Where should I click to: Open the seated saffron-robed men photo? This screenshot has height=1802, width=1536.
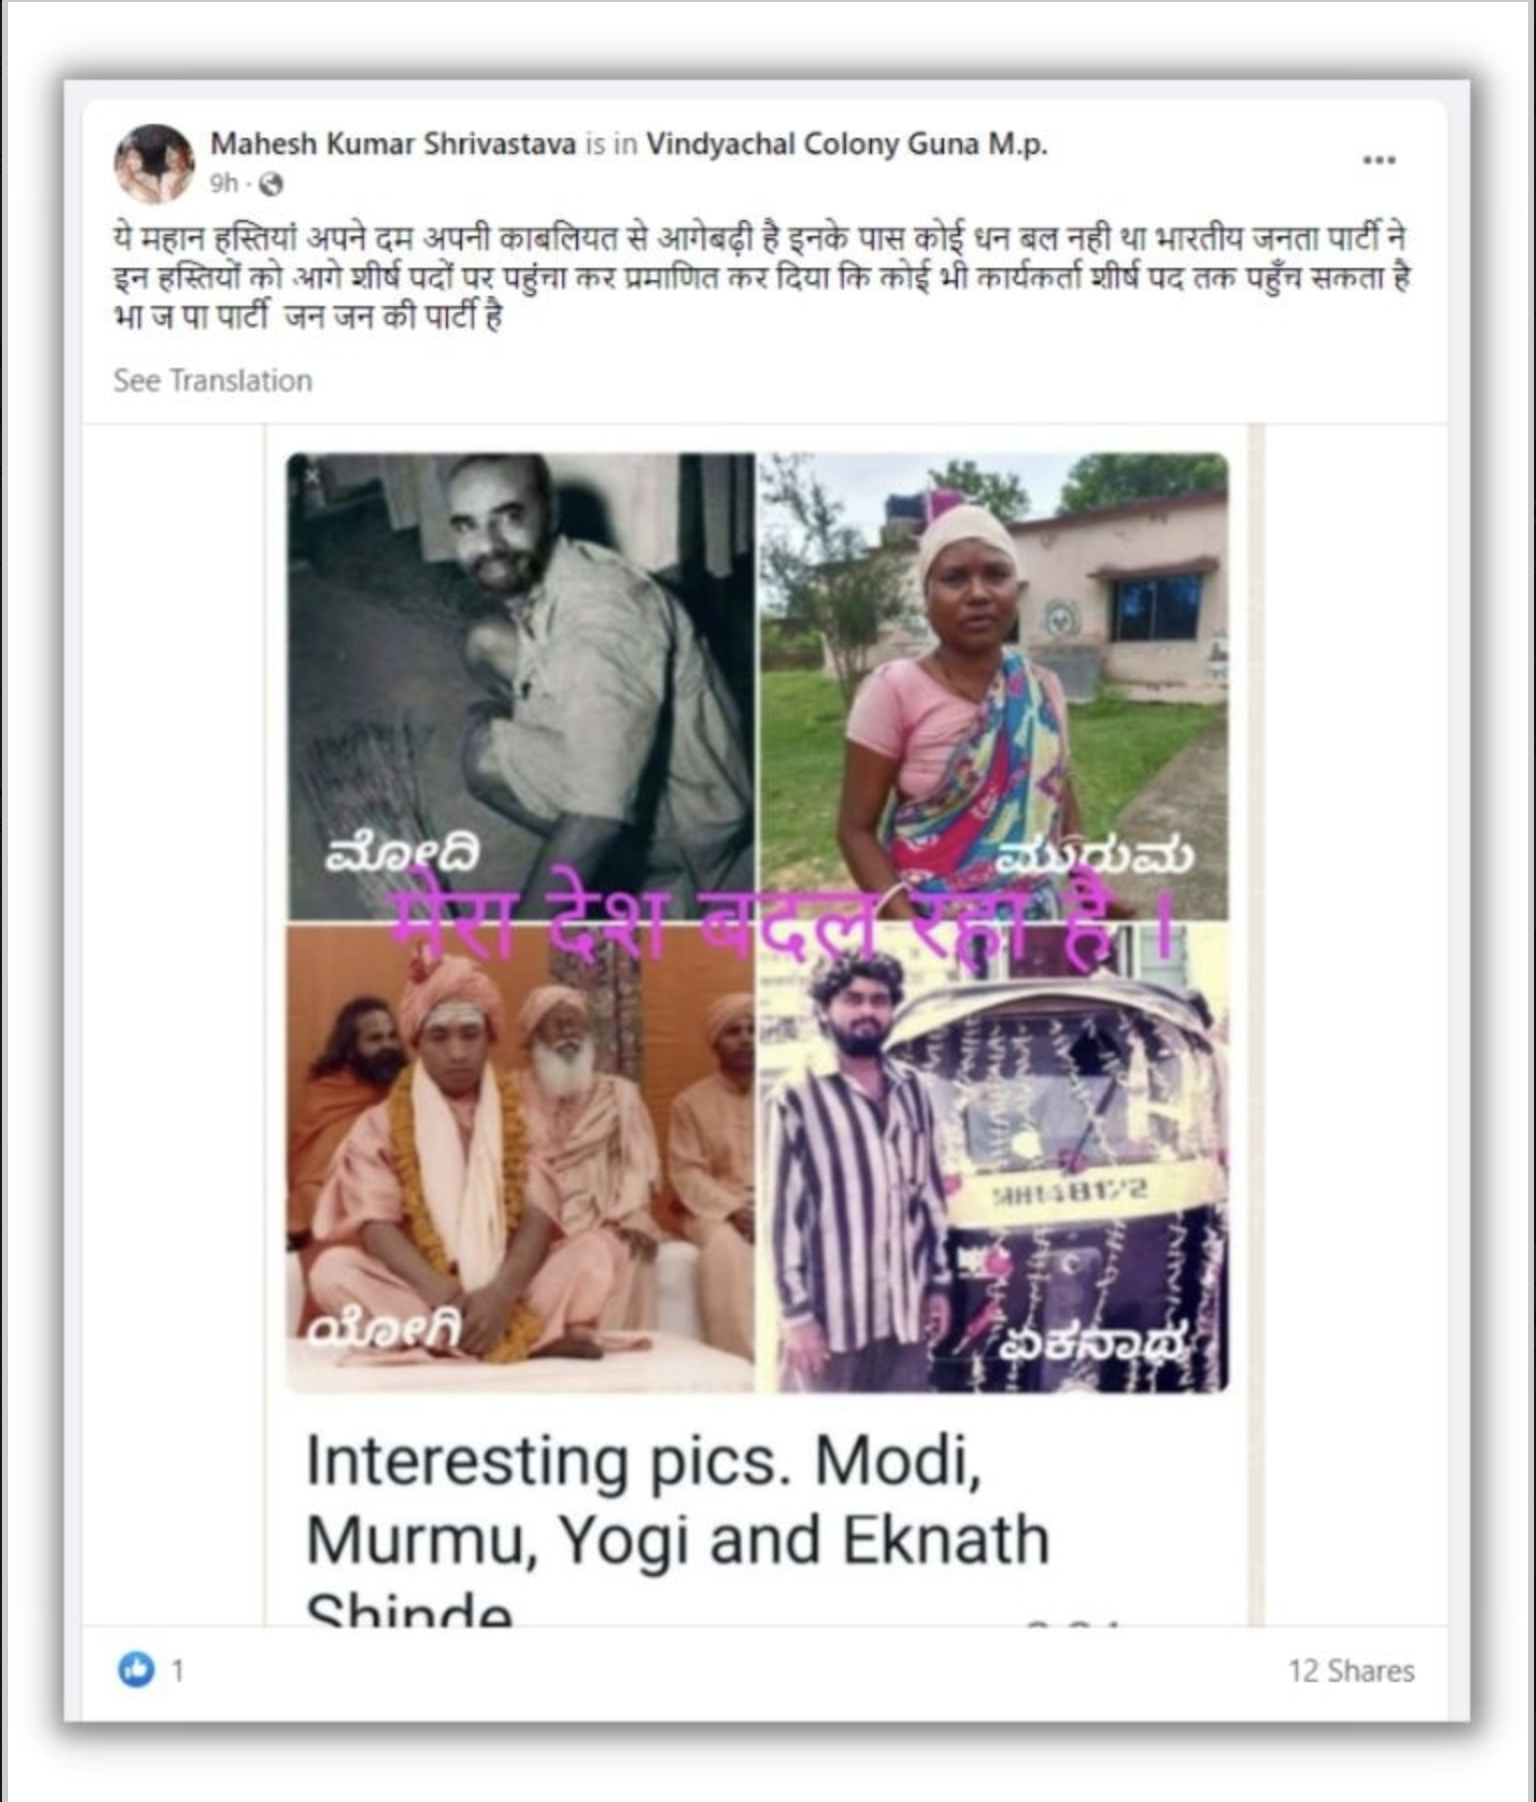point(521,1158)
